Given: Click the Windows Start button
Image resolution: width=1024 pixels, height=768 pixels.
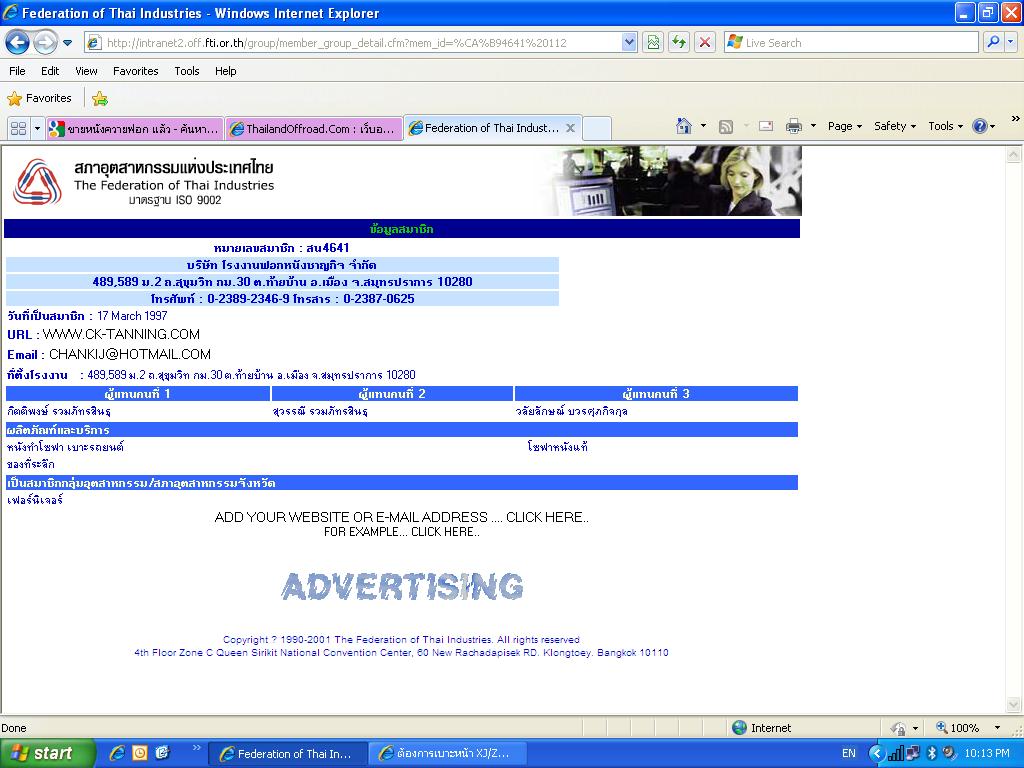Looking at the screenshot, I should 46,753.
